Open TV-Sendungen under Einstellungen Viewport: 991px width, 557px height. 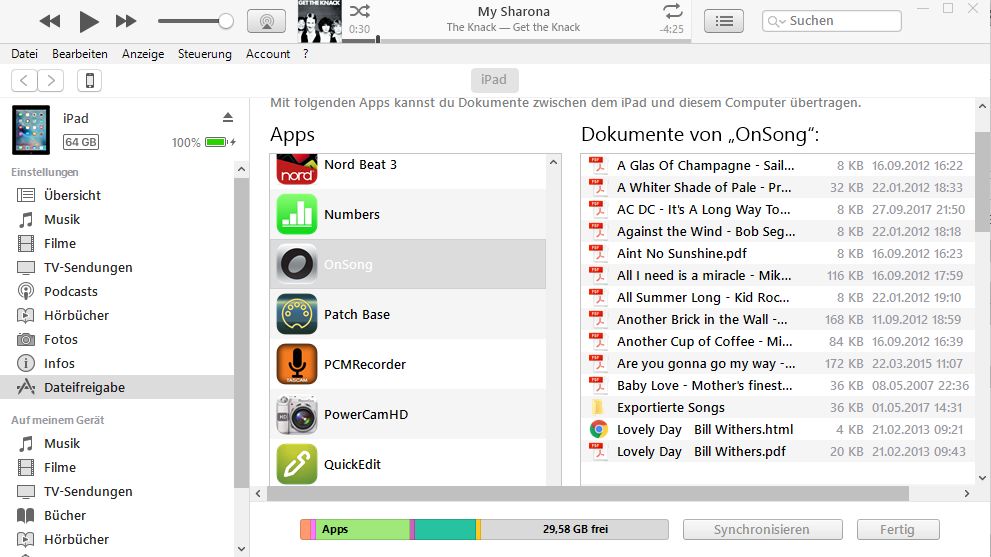[x=117, y=267]
